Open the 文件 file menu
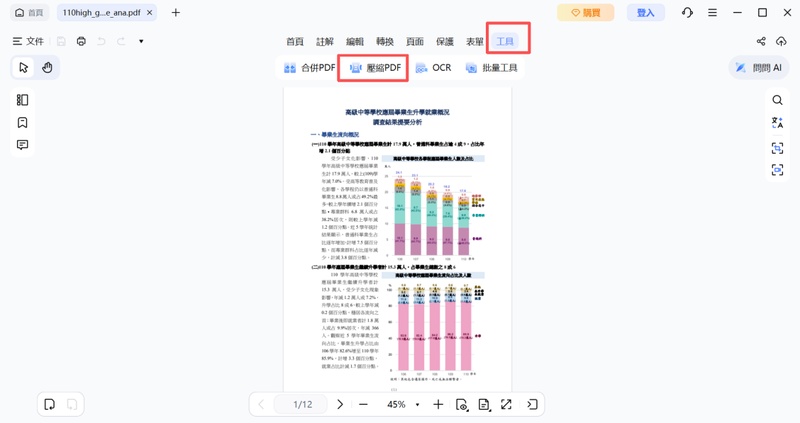 29,41
